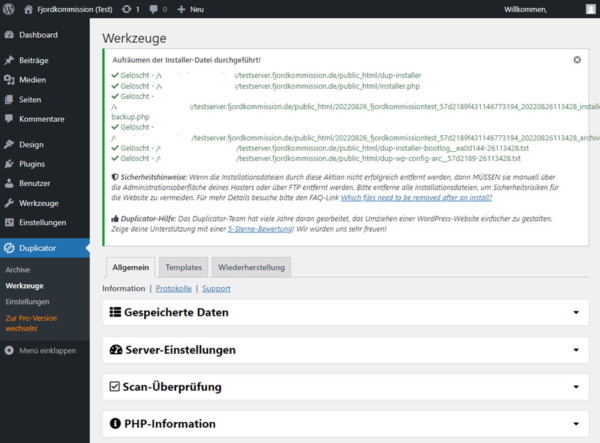Viewport: 600px width, 443px height.
Task: Click the Fjordkommission (Test) site name
Action: [x=75, y=9]
